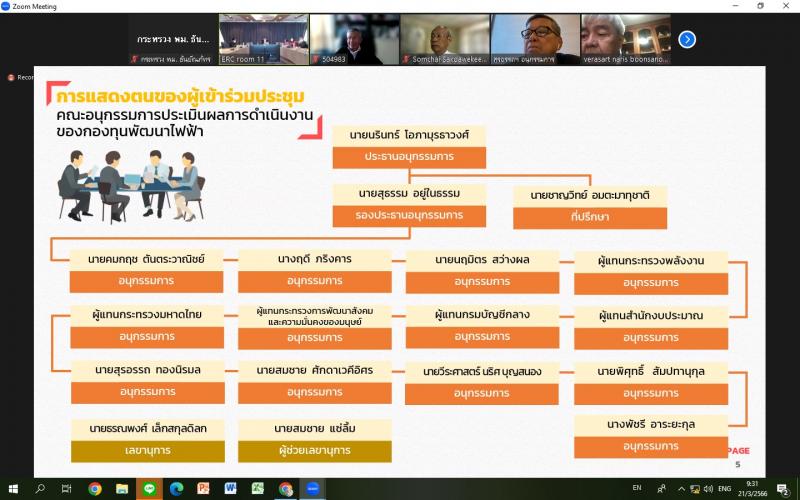Click name นายสมชาย ศักดาเวคีอิศร

315,370
